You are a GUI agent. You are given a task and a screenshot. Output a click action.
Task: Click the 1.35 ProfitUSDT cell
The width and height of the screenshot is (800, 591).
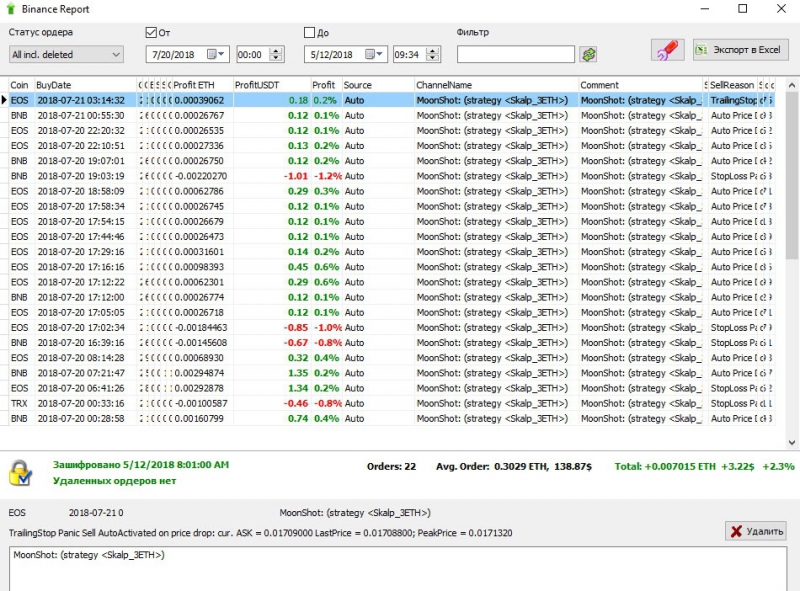271,373
